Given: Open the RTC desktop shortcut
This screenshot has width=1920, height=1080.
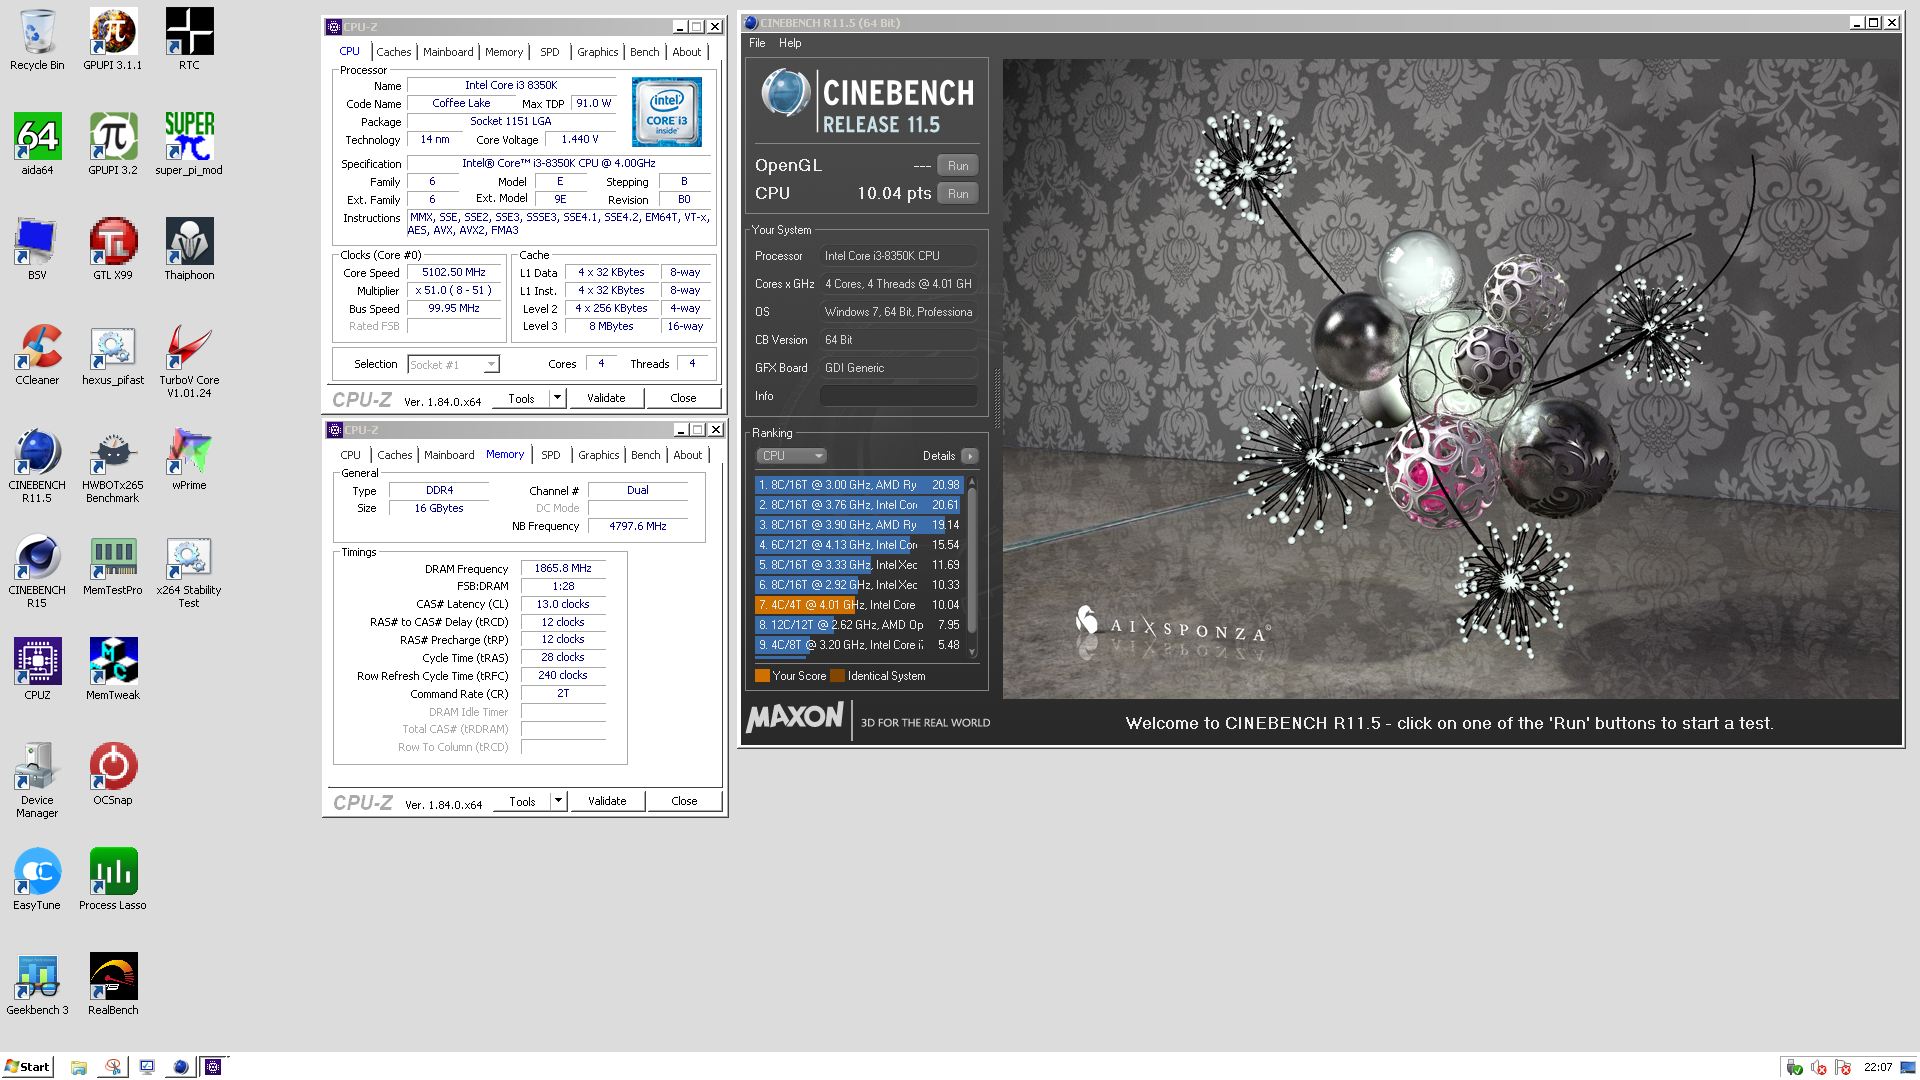Looking at the screenshot, I should [189, 40].
